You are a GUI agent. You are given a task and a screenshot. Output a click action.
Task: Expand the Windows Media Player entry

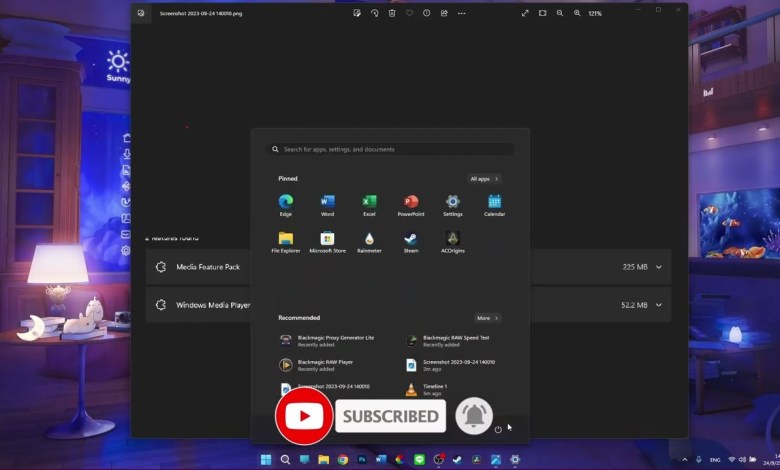point(658,305)
